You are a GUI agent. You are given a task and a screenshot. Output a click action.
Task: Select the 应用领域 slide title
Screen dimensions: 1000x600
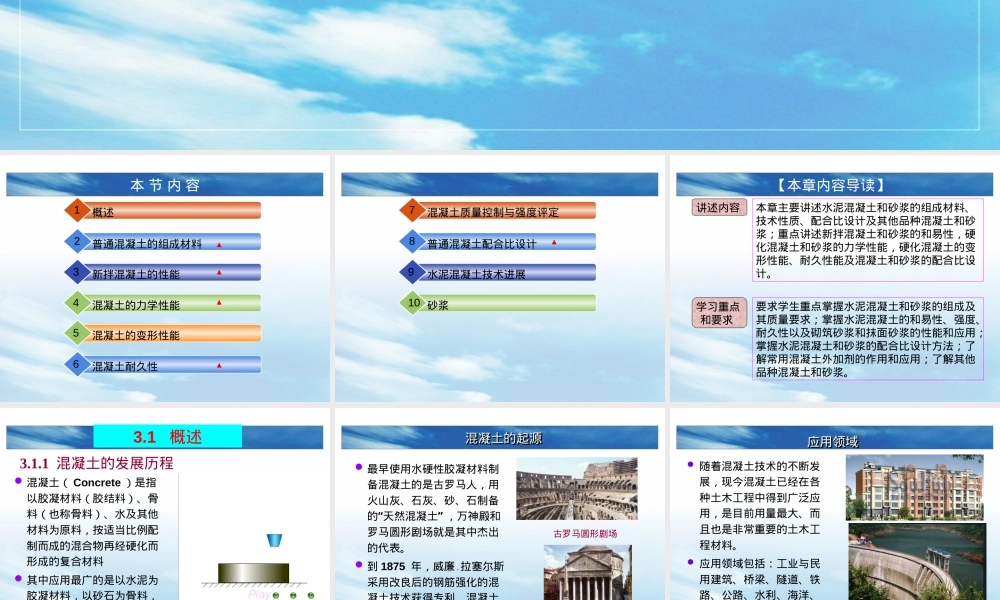click(x=832, y=441)
